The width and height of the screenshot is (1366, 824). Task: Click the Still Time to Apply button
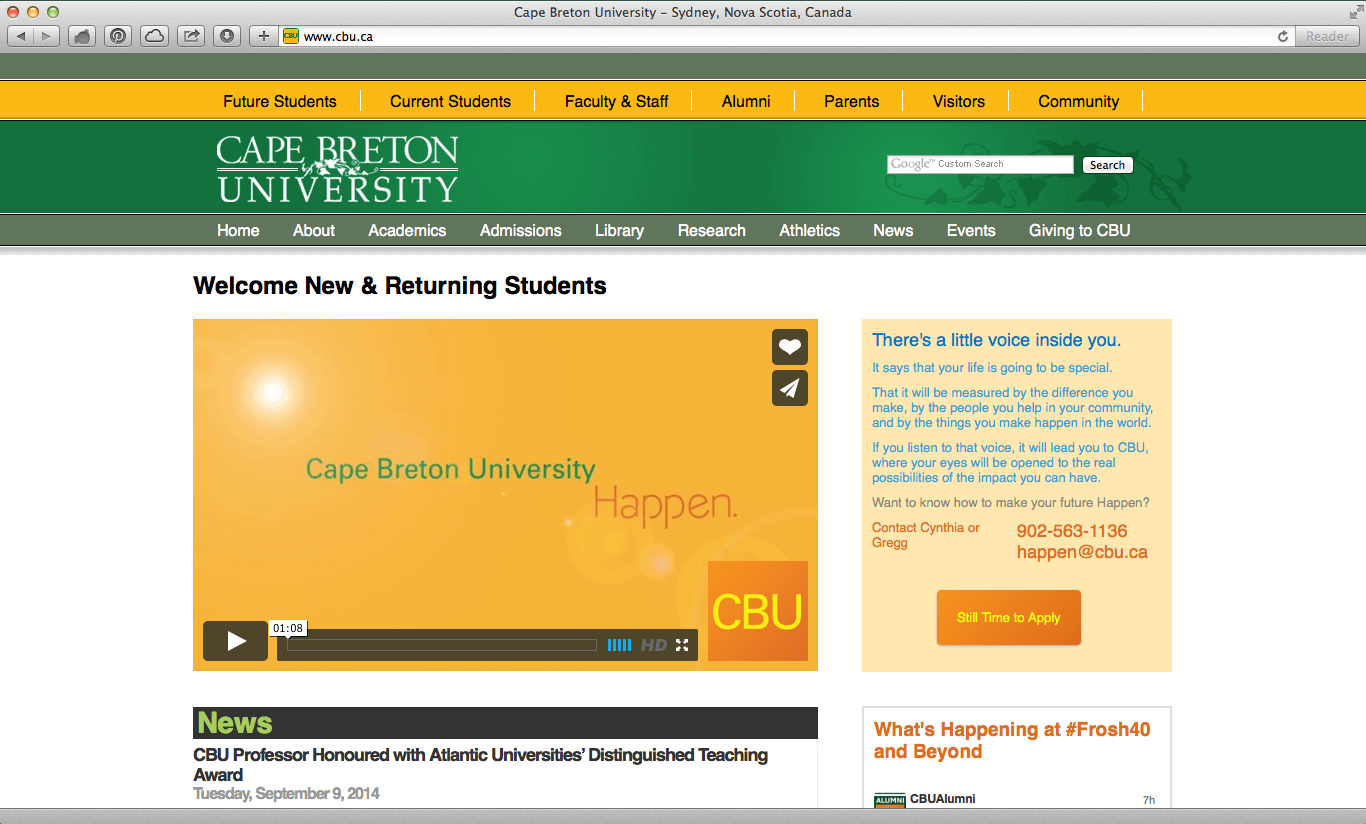click(x=1009, y=617)
